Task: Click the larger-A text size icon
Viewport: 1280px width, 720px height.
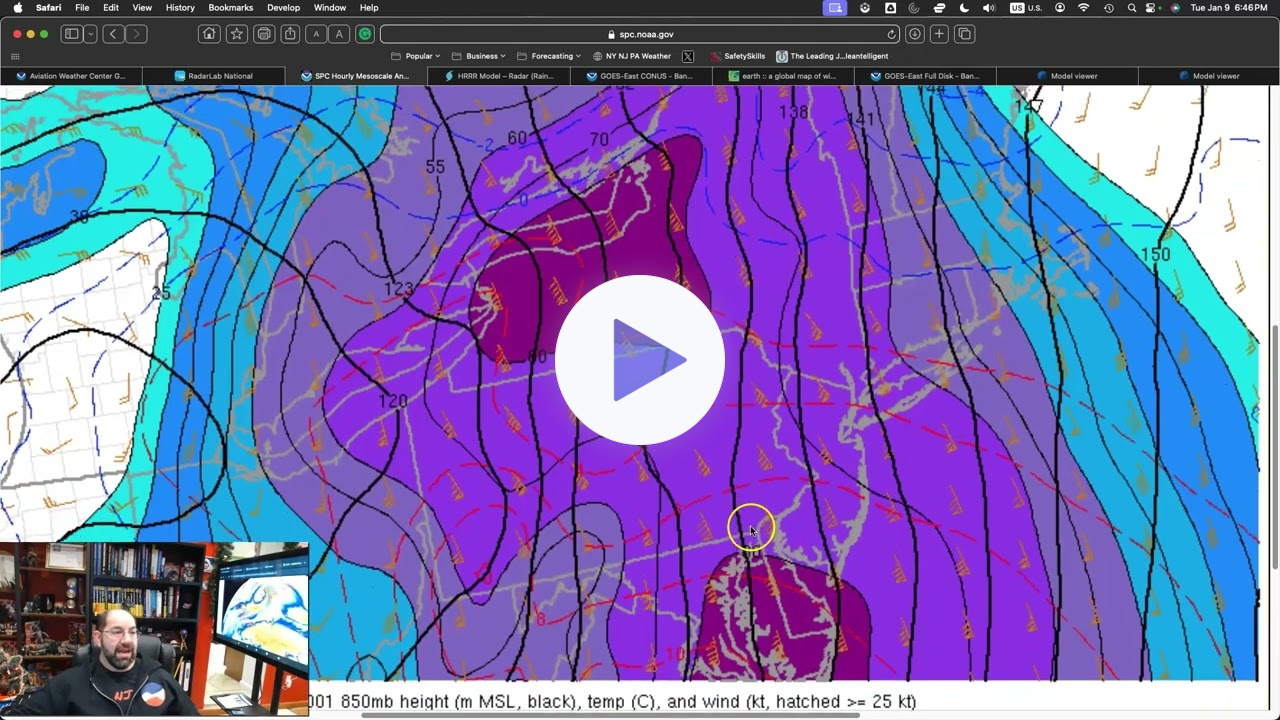Action: tap(339, 34)
